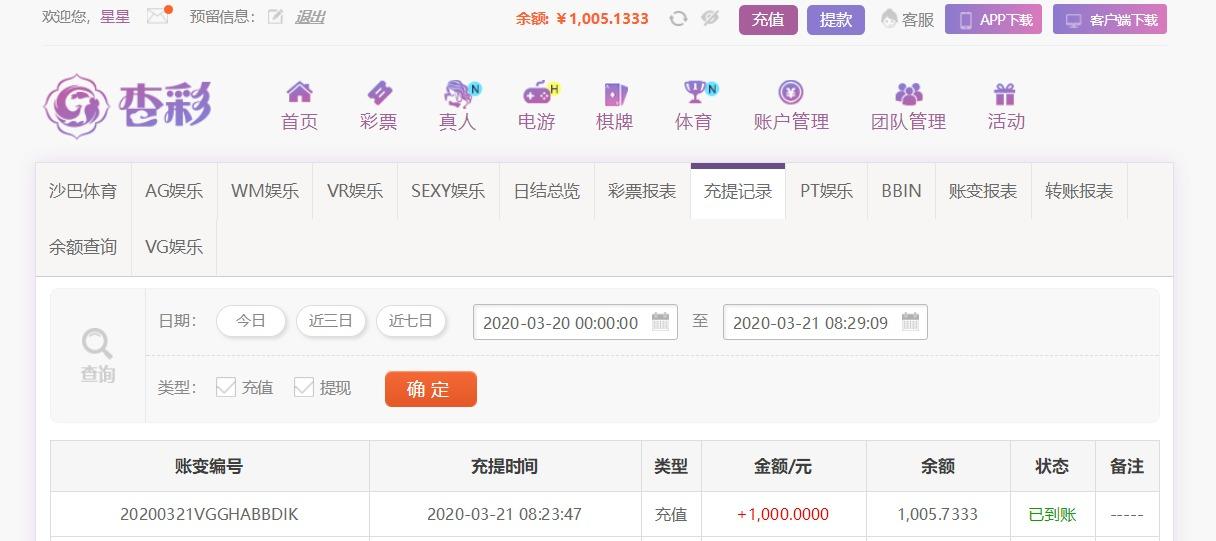Click the 退出 logout link
Viewport: 1216px width, 541px height.
click(310, 17)
